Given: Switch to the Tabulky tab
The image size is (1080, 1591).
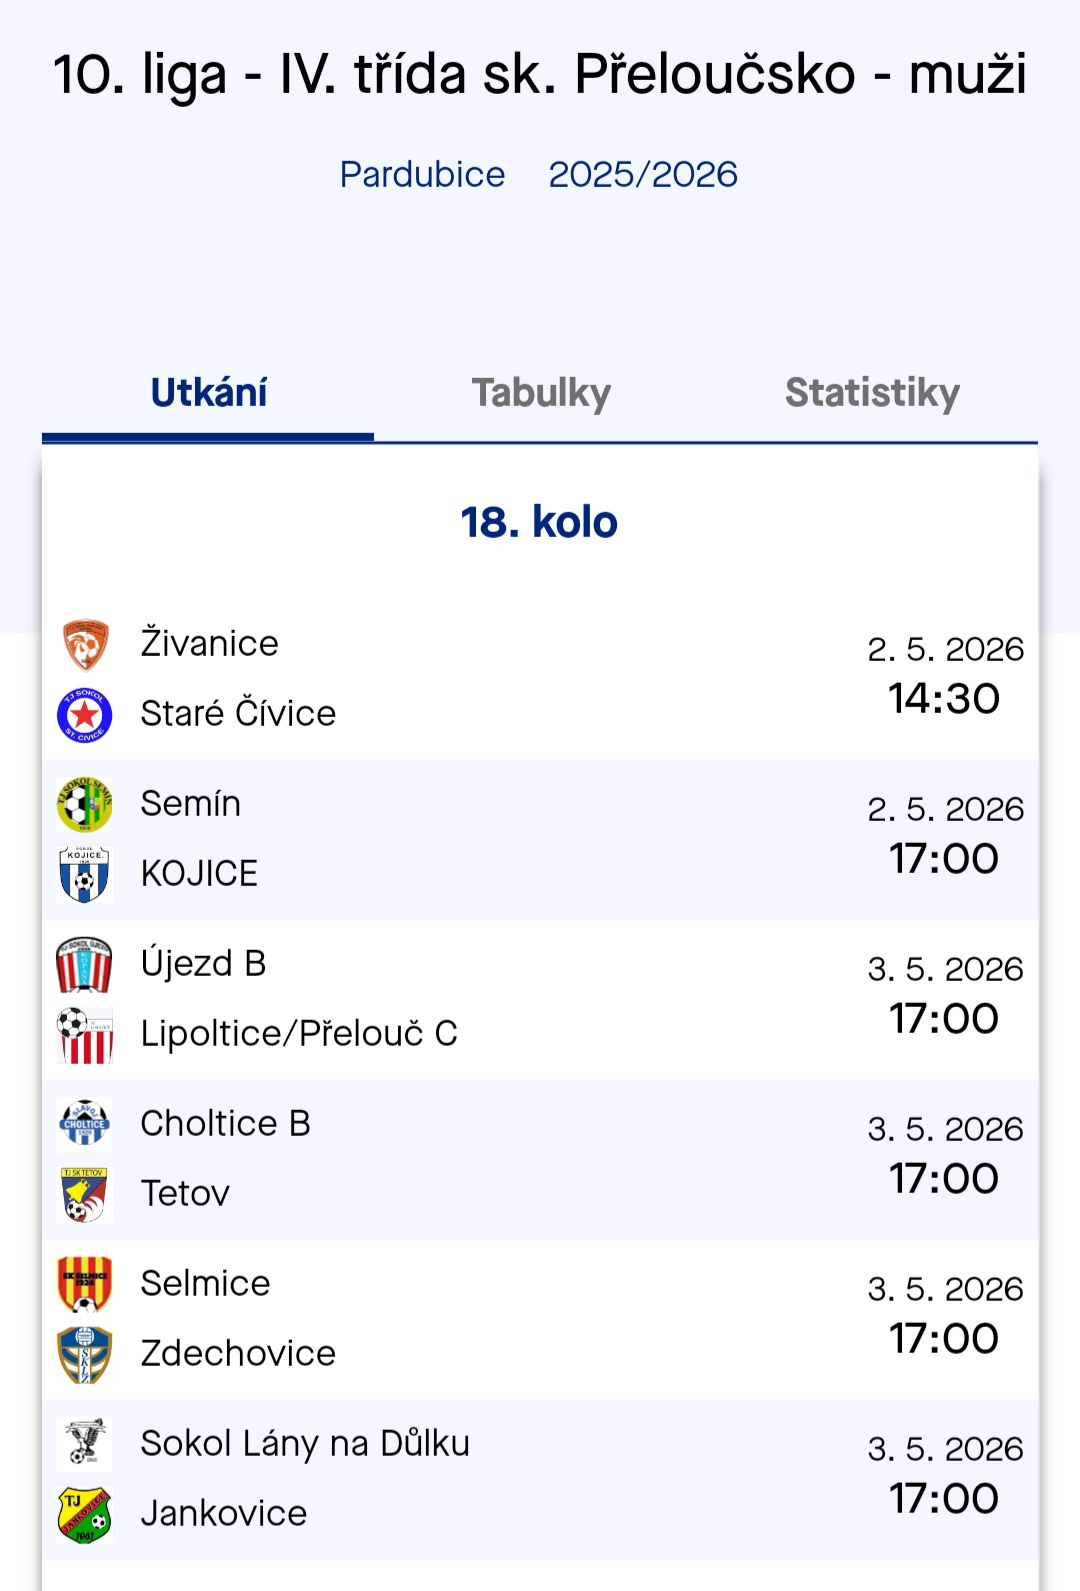Looking at the screenshot, I should click(541, 393).
